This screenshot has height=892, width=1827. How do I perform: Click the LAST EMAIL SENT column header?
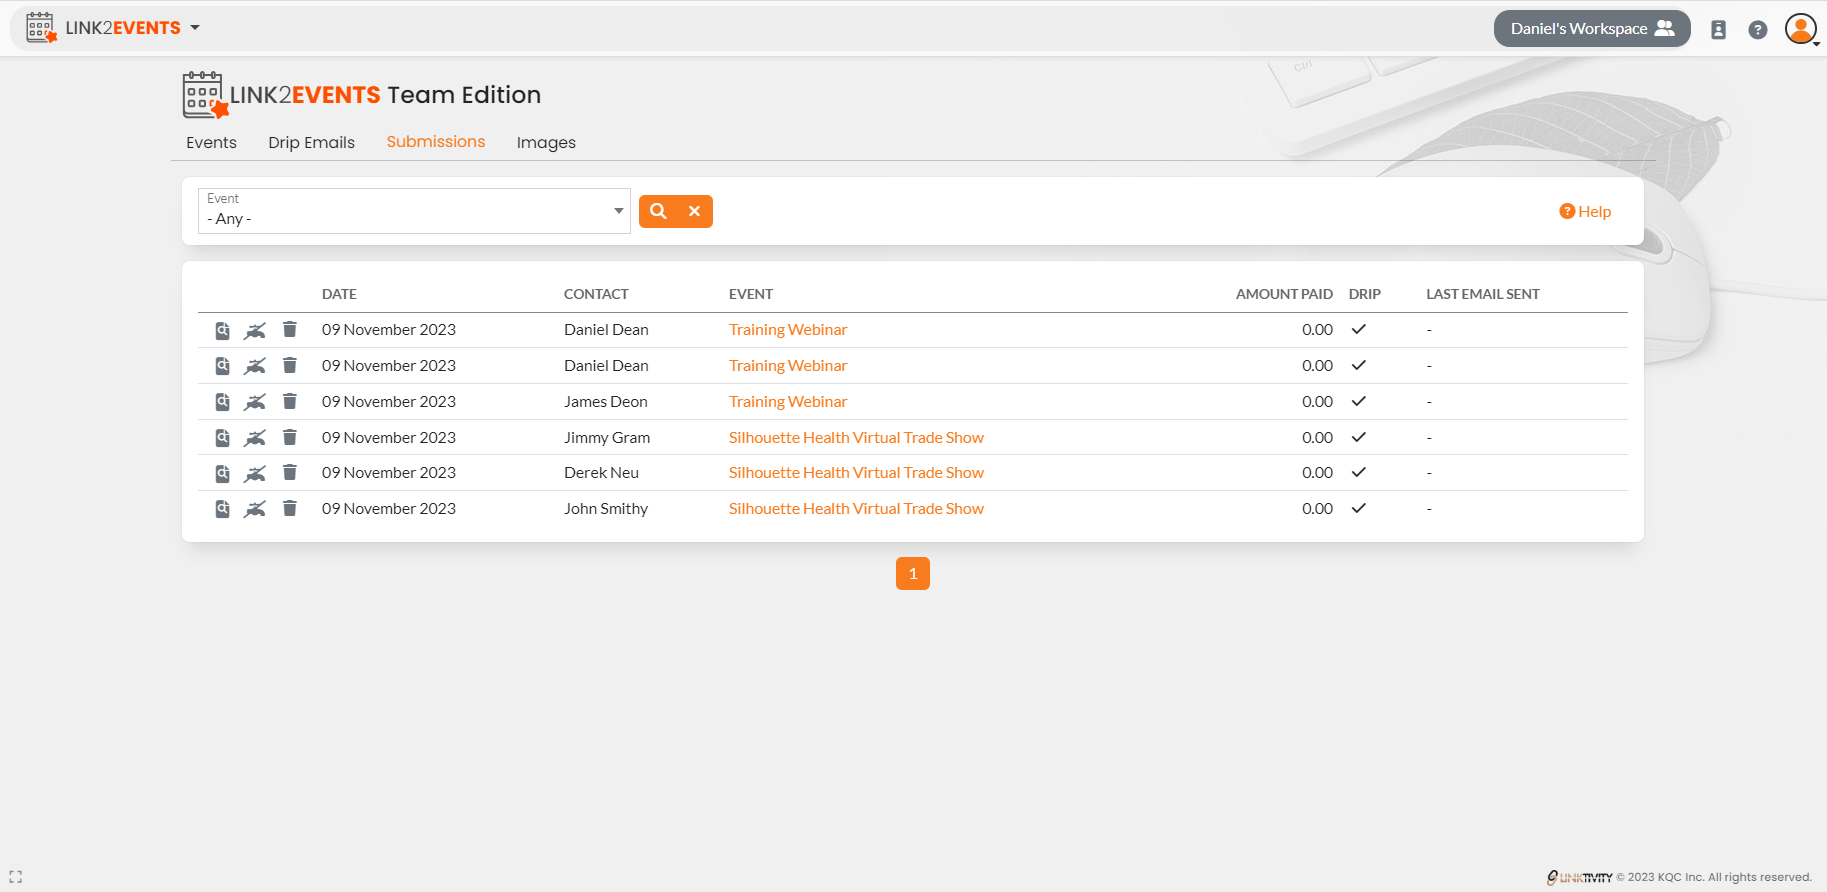1483,294
